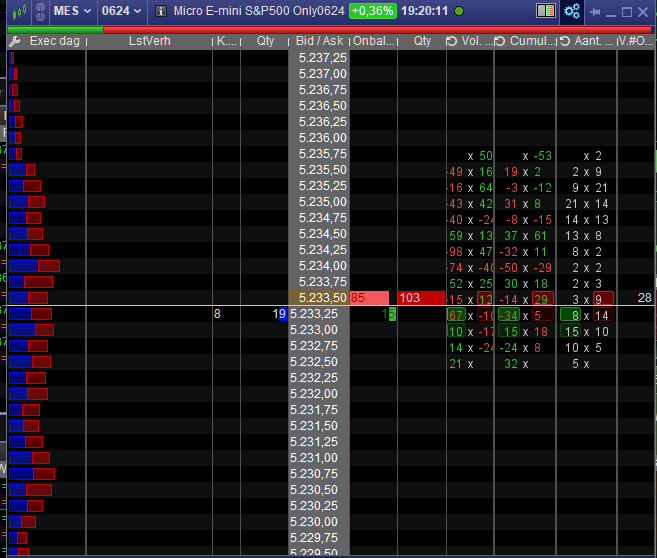The height and width of the screenshot is (558, 657).
Task: Click the red portion of buy/sell bar
Action: [x=378, y=30]
